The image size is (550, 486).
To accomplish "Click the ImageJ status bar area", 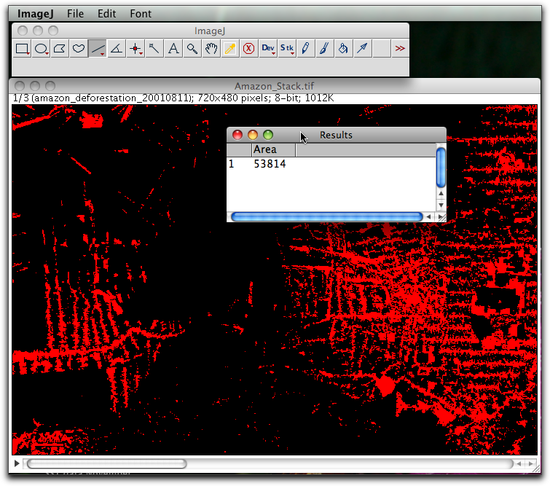I will point(210,67).
